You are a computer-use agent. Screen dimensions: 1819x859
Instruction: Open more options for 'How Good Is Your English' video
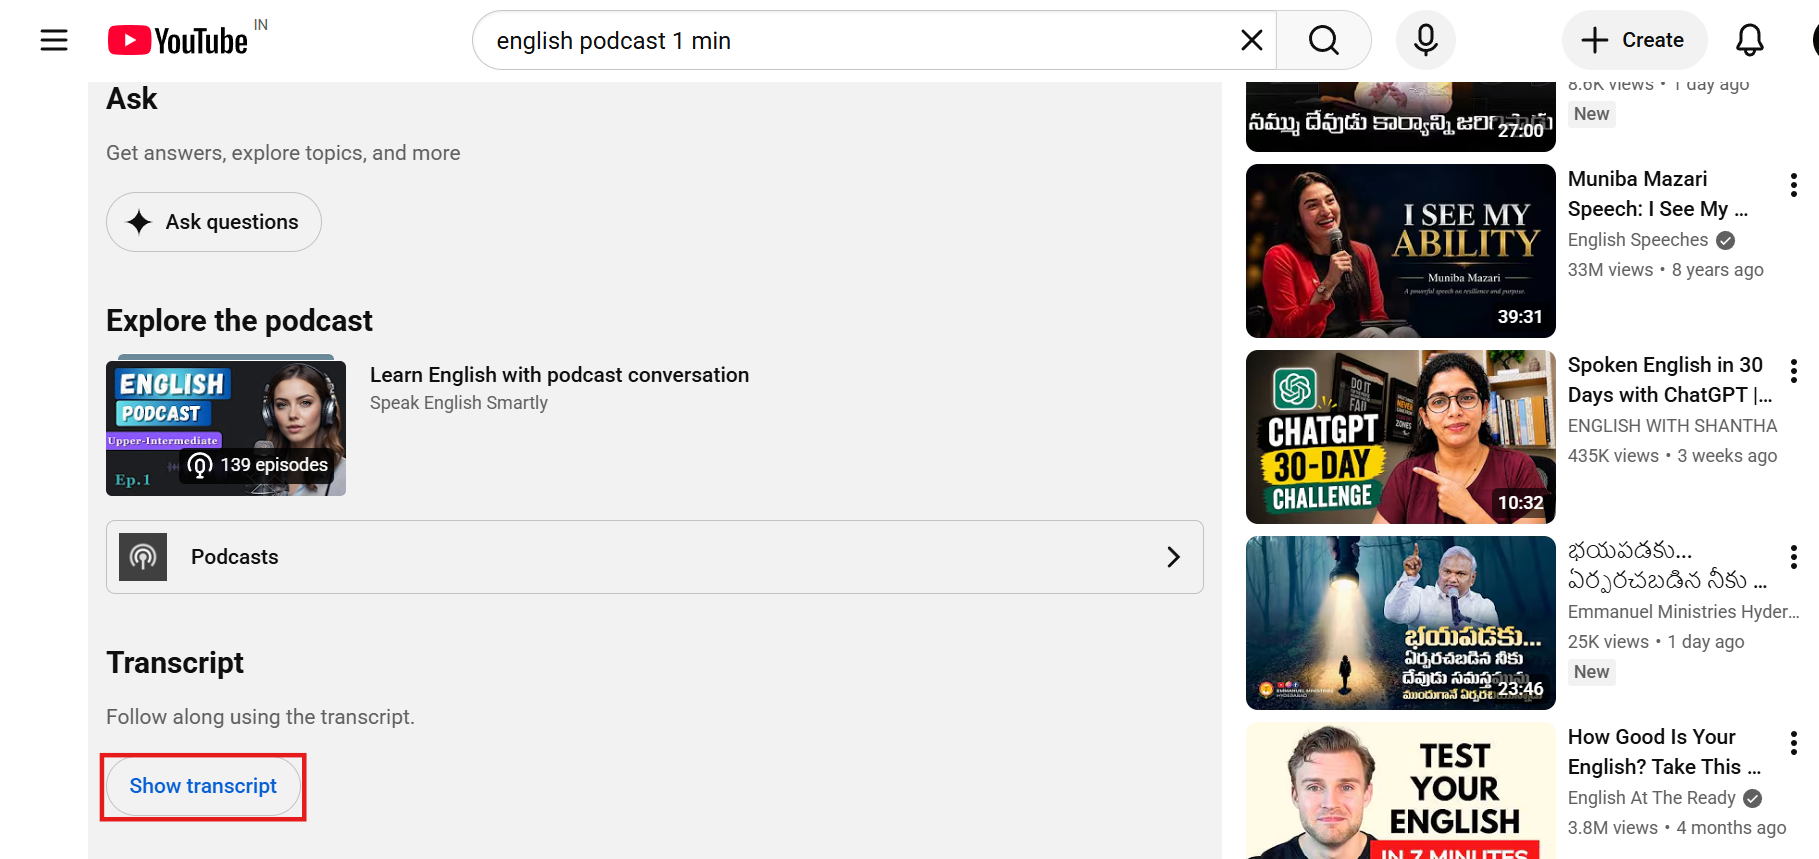(x=1793, y=743)
